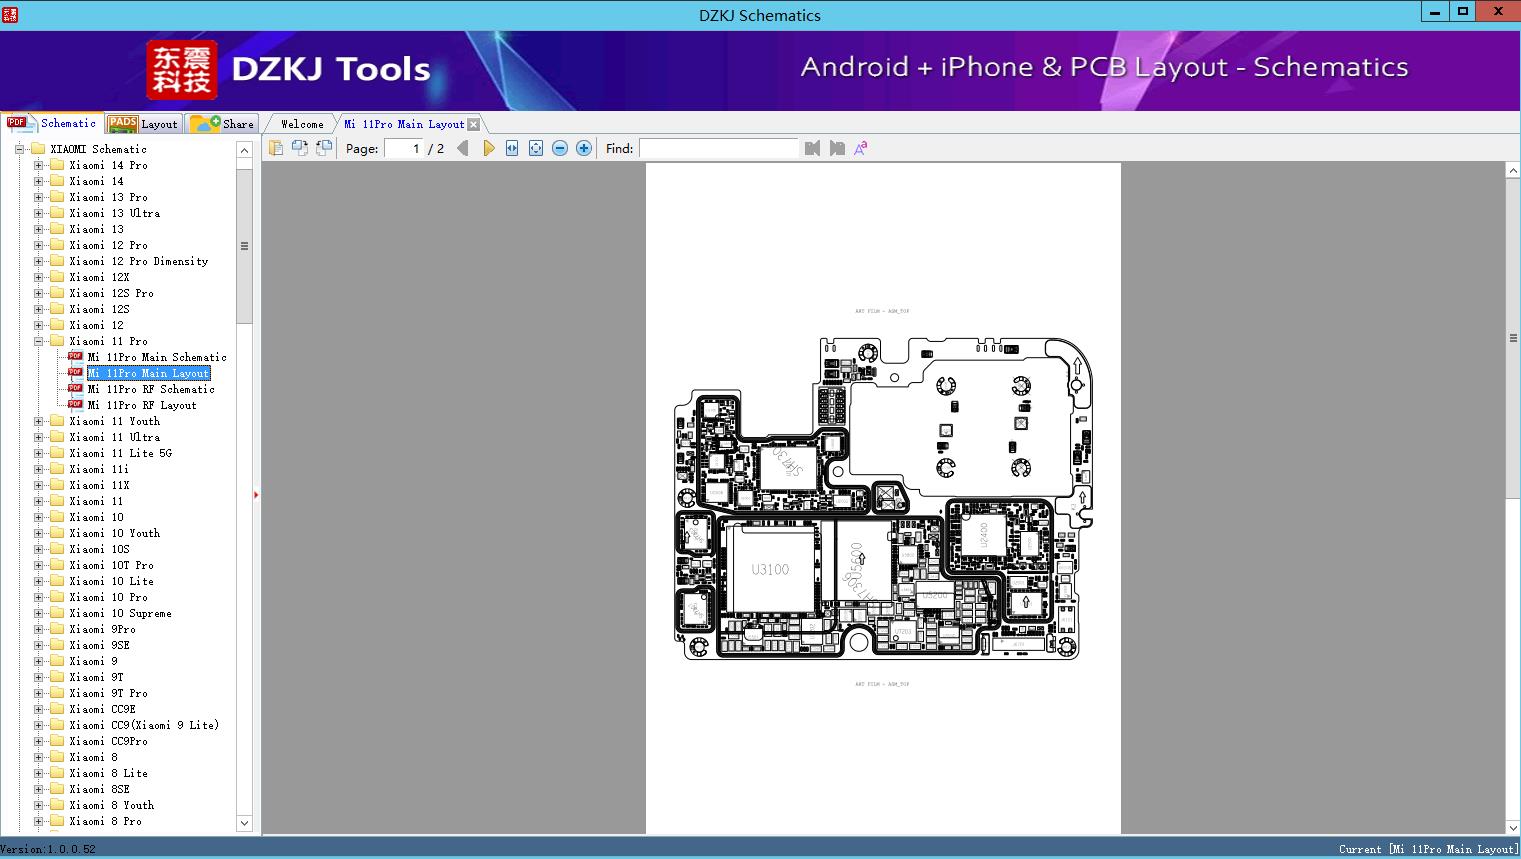Fit page to width
The height and width of the screenshot is (859, 1521).
tap(512, 148)
